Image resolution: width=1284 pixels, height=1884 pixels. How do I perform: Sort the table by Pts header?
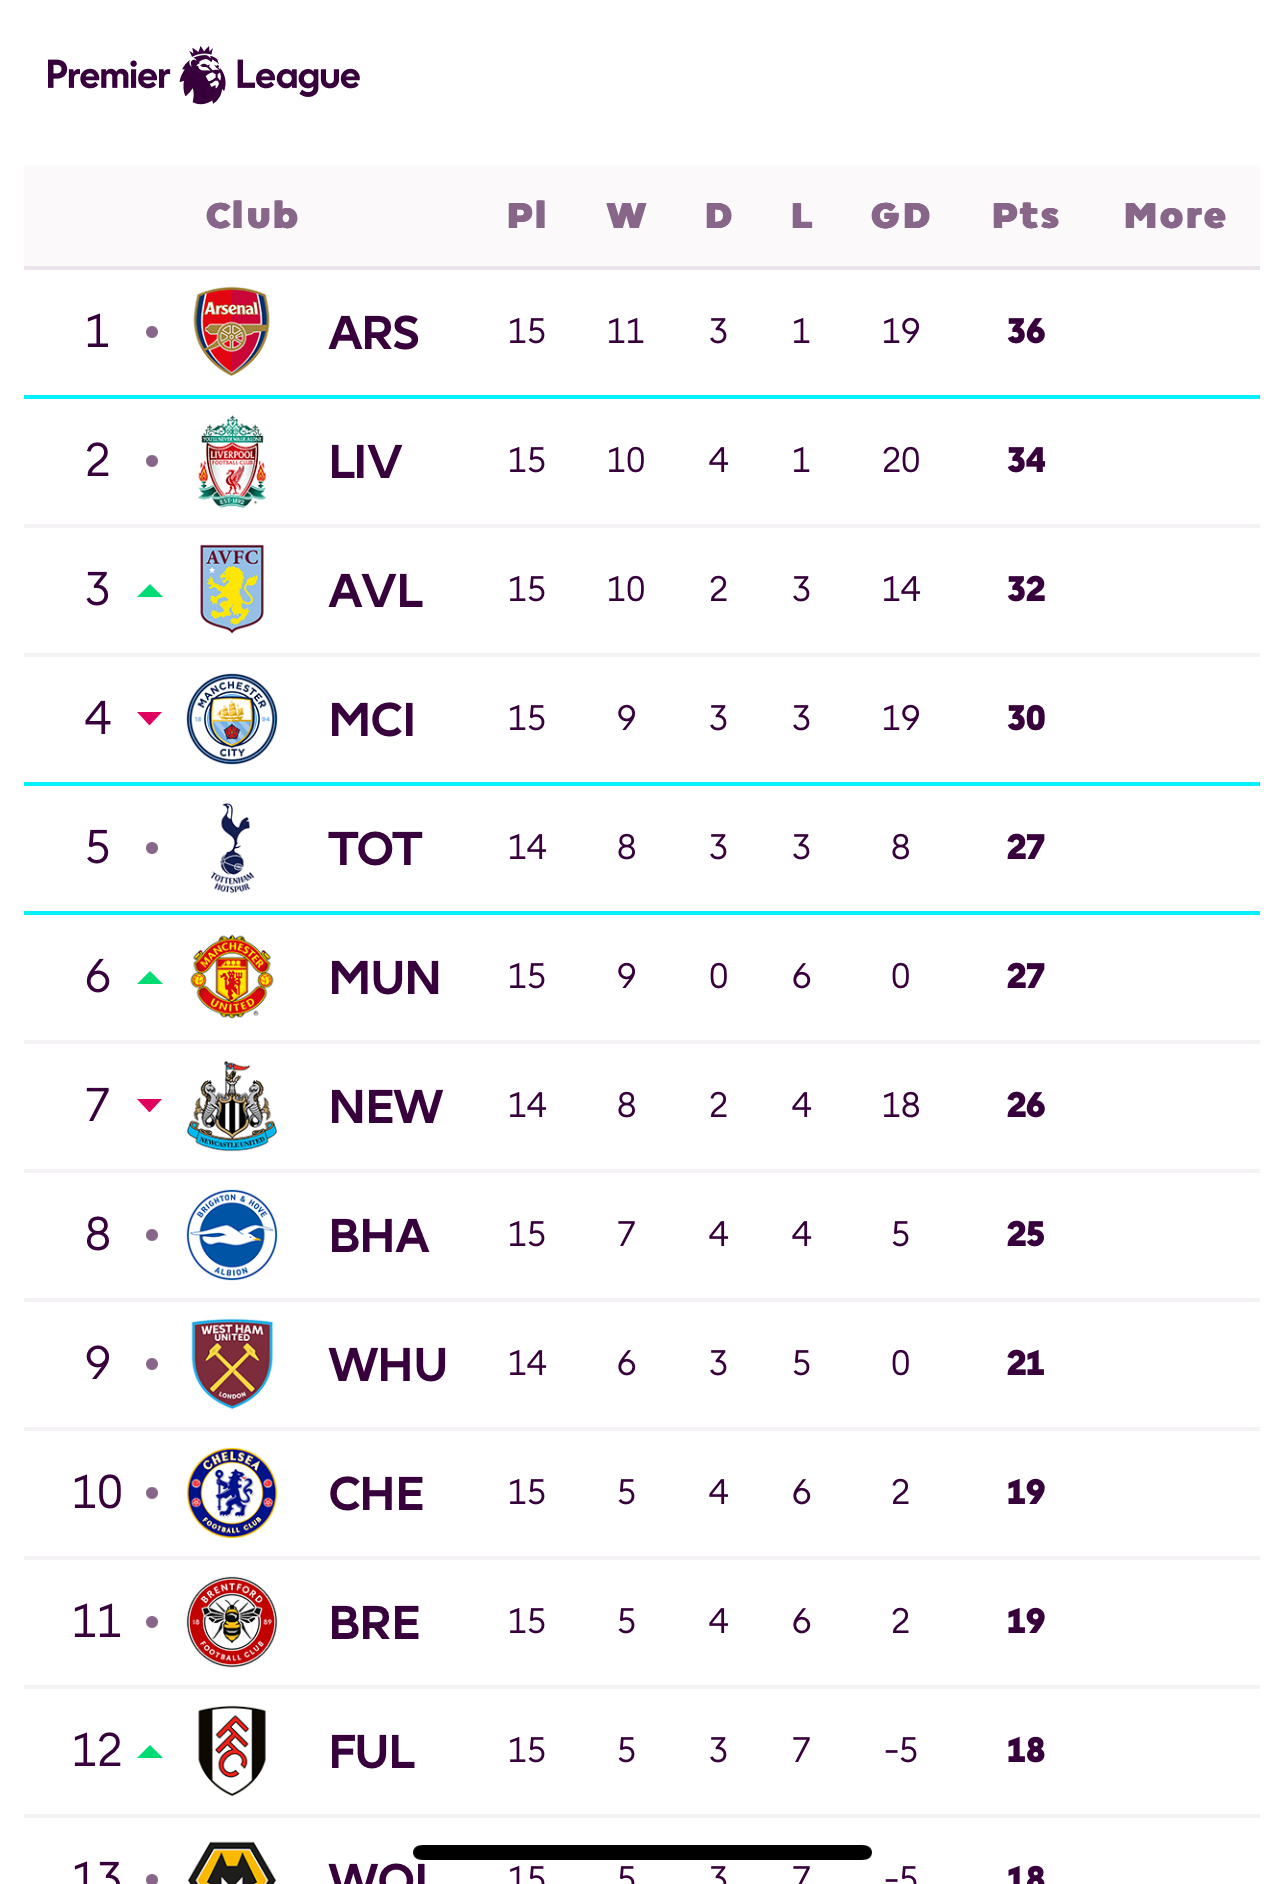click(x=1026, y=215)
